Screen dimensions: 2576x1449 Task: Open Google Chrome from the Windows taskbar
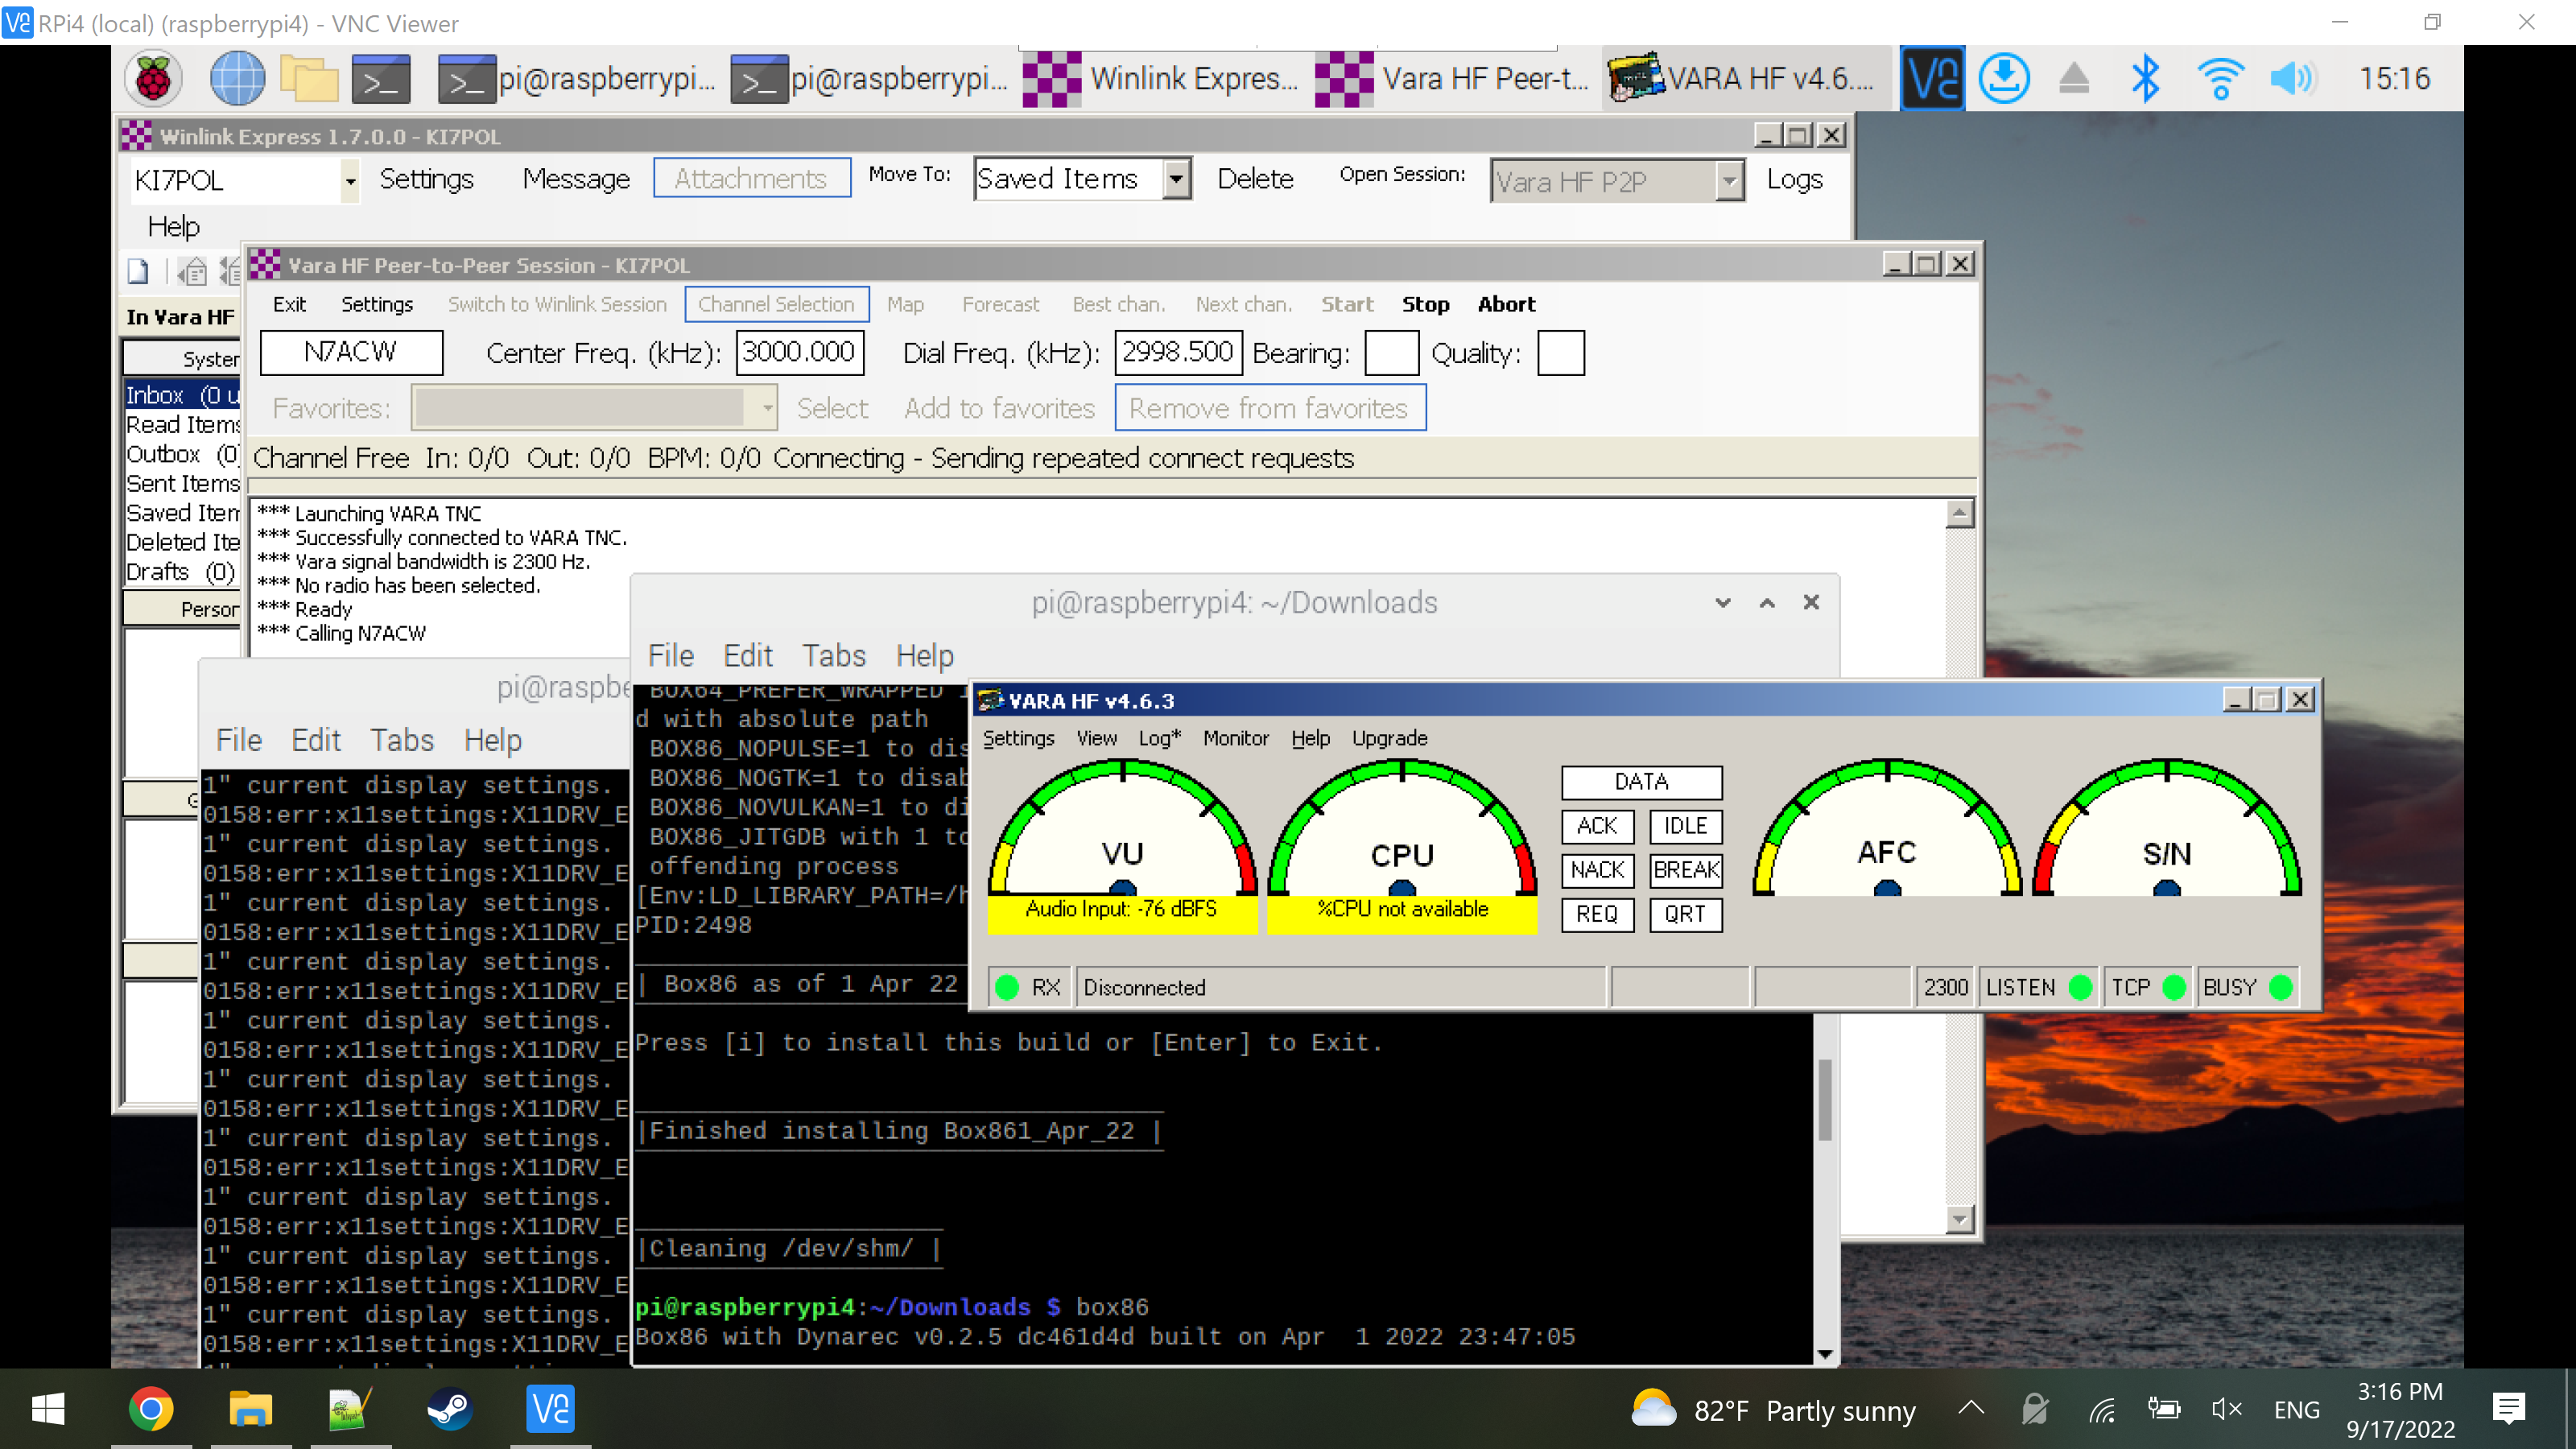[x=151, y=1410]
